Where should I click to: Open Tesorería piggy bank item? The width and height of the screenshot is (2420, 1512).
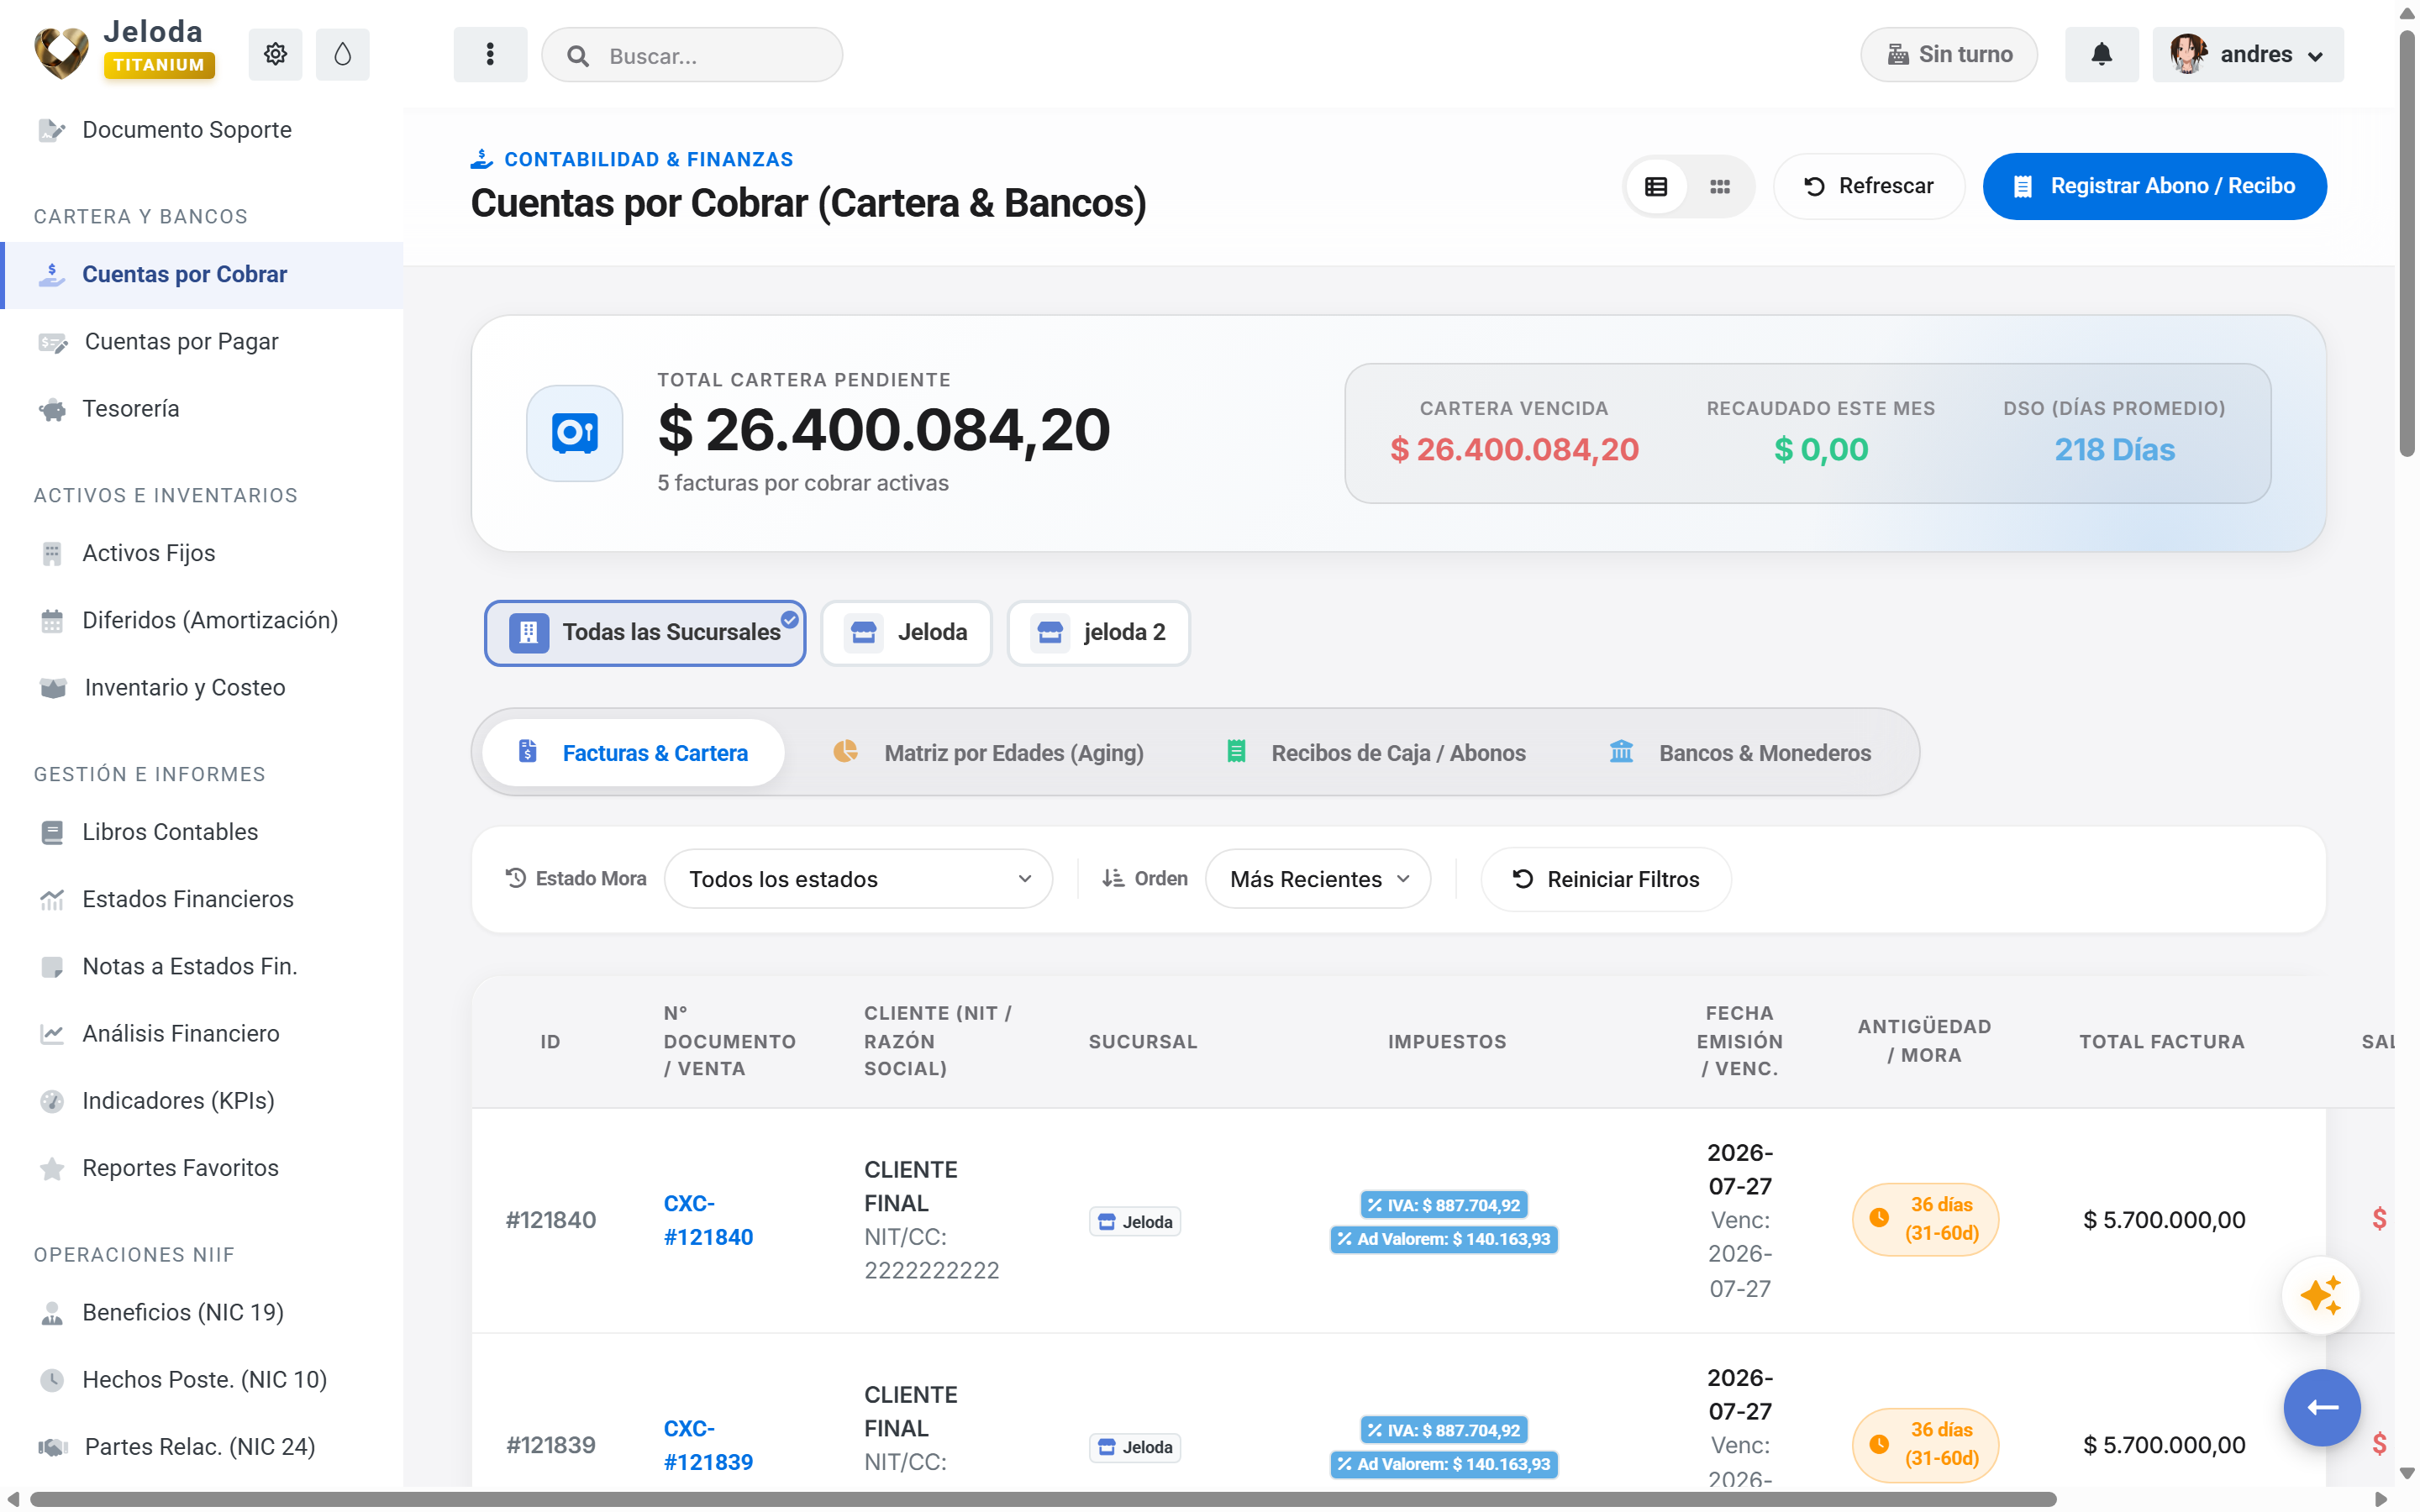[x=202, y=409]
